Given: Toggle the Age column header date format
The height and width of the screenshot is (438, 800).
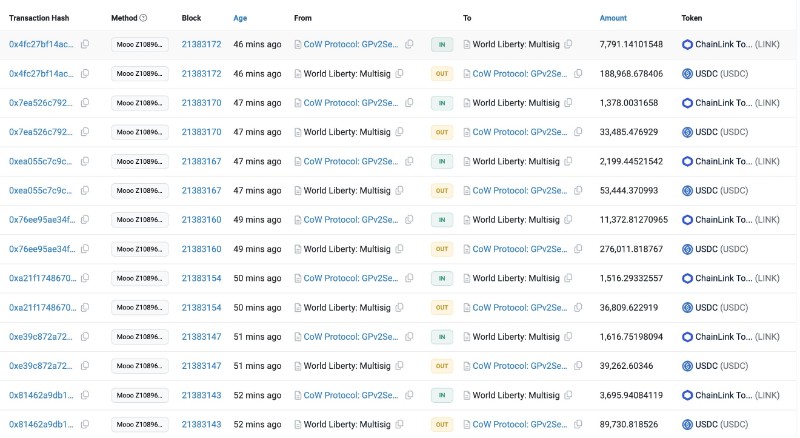Looking at the screenshot, I should [241, 18].
